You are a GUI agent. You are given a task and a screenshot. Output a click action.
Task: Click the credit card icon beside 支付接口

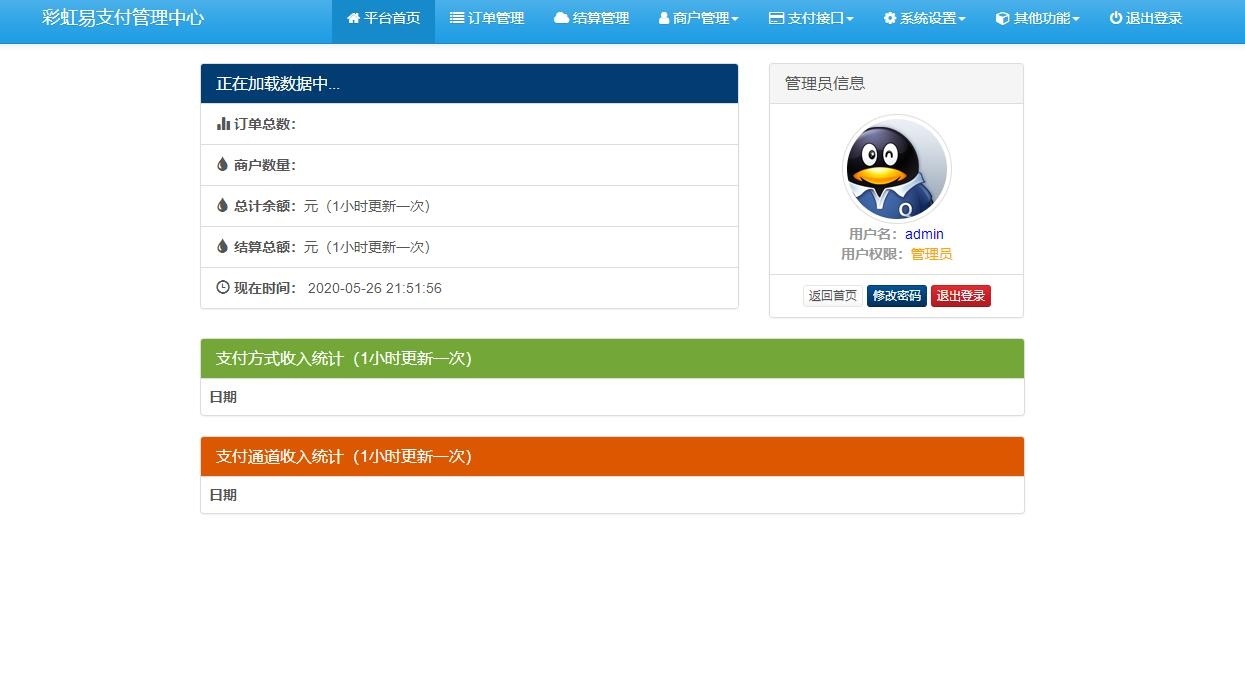[x=776, y=18]
